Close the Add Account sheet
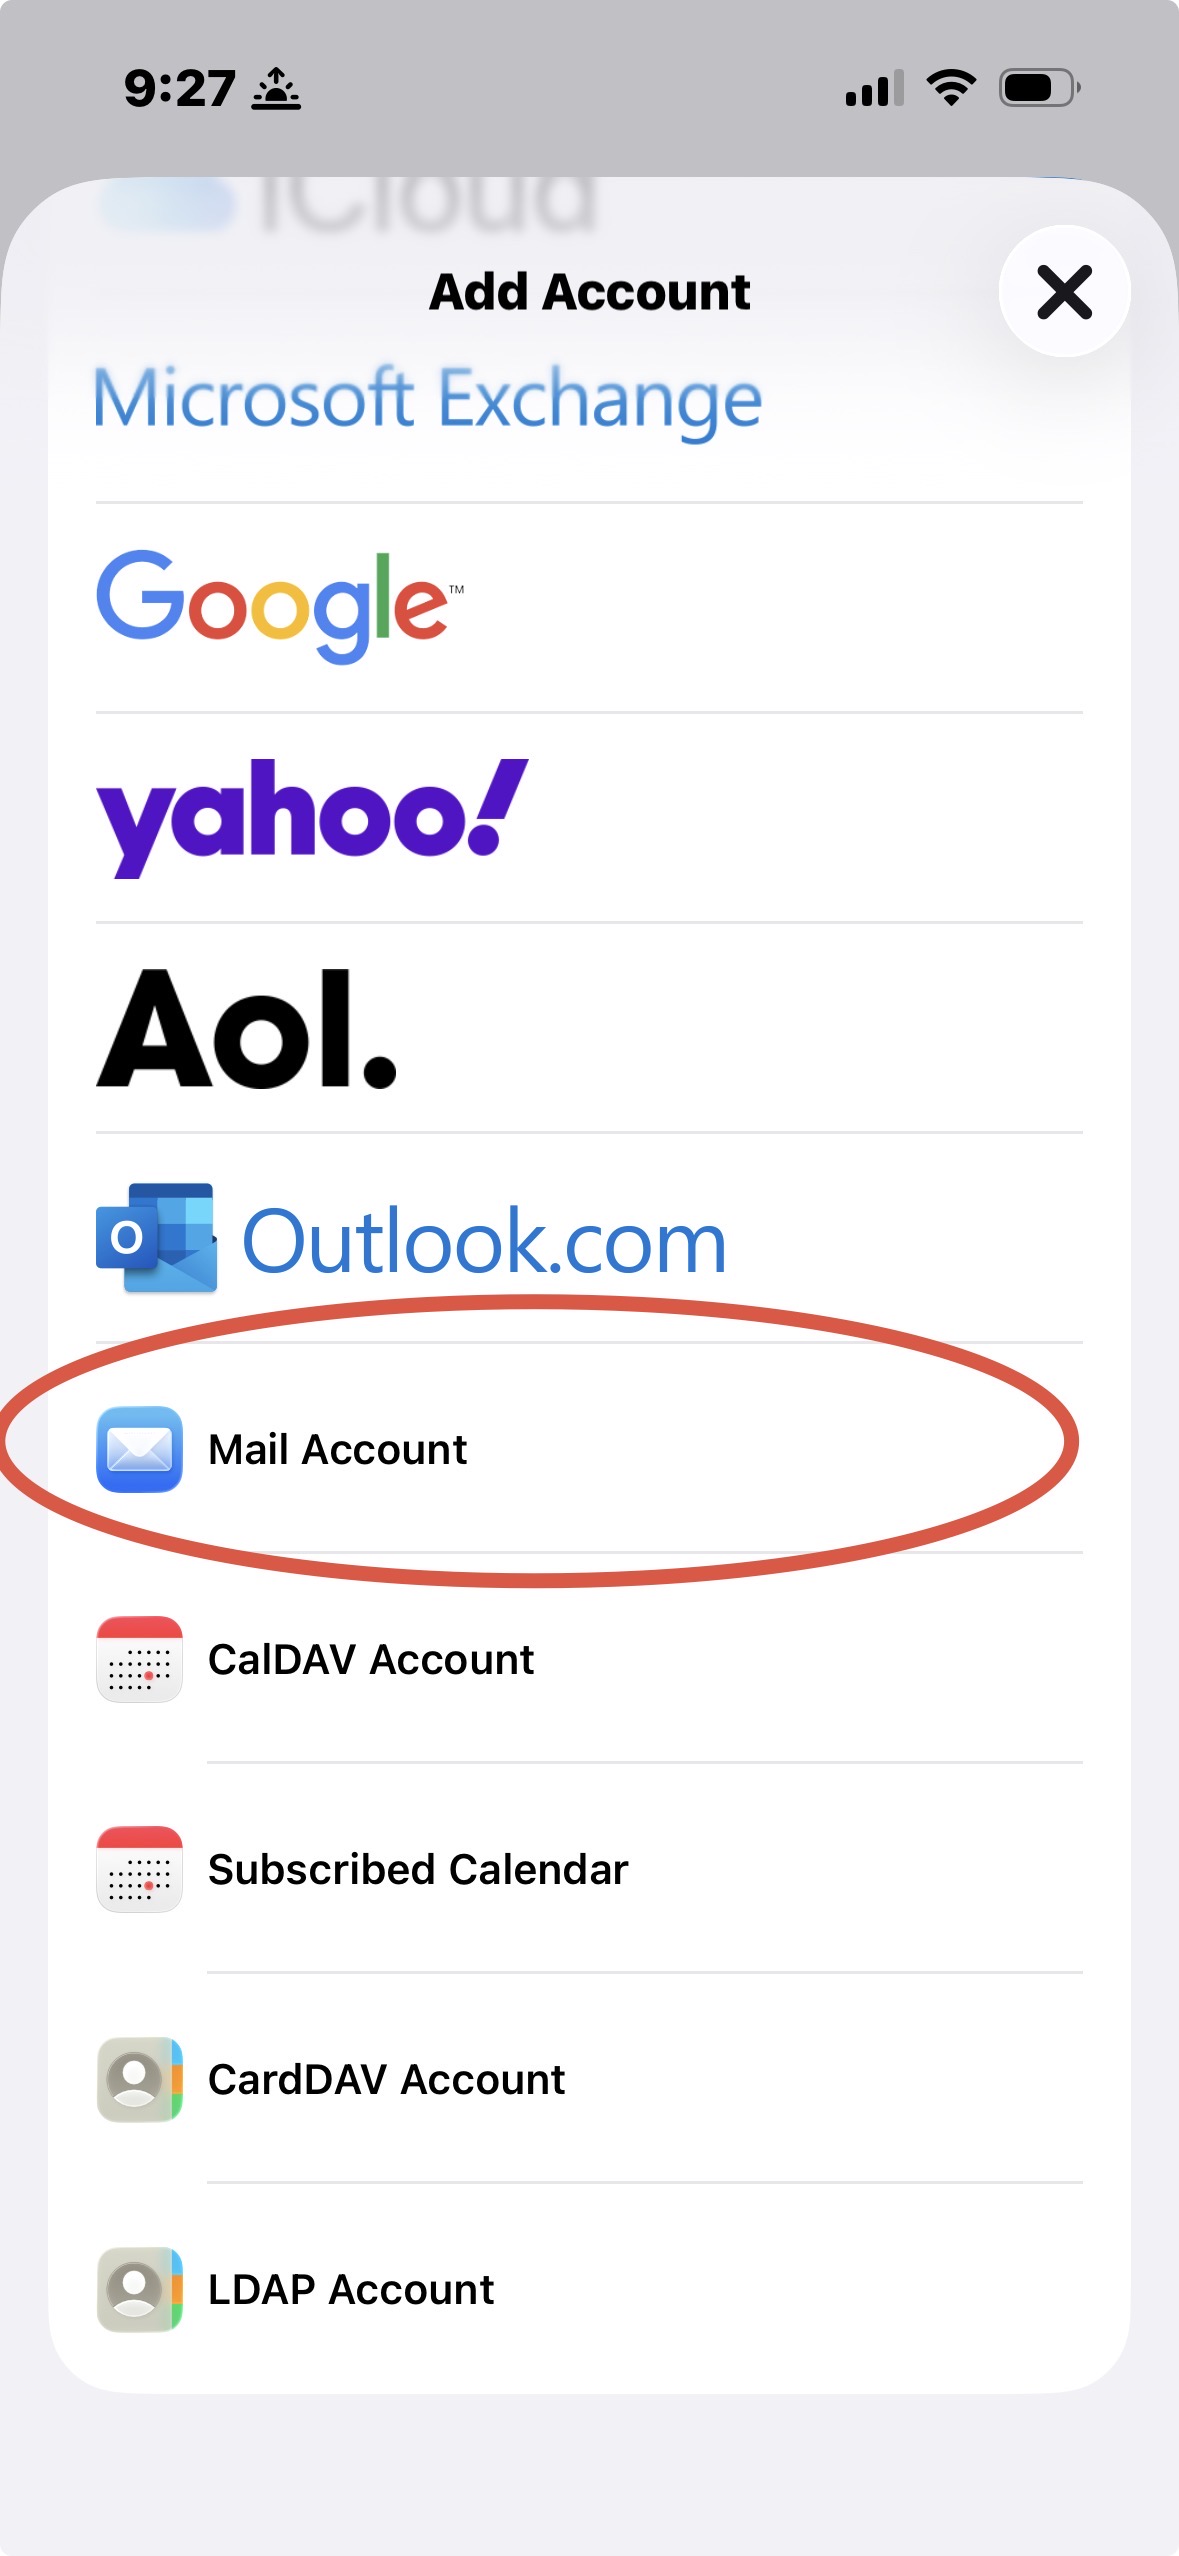Image resolution: width=1179 pixels, height=2556 pixels. pyautogui.click(x=1064, y=291)
